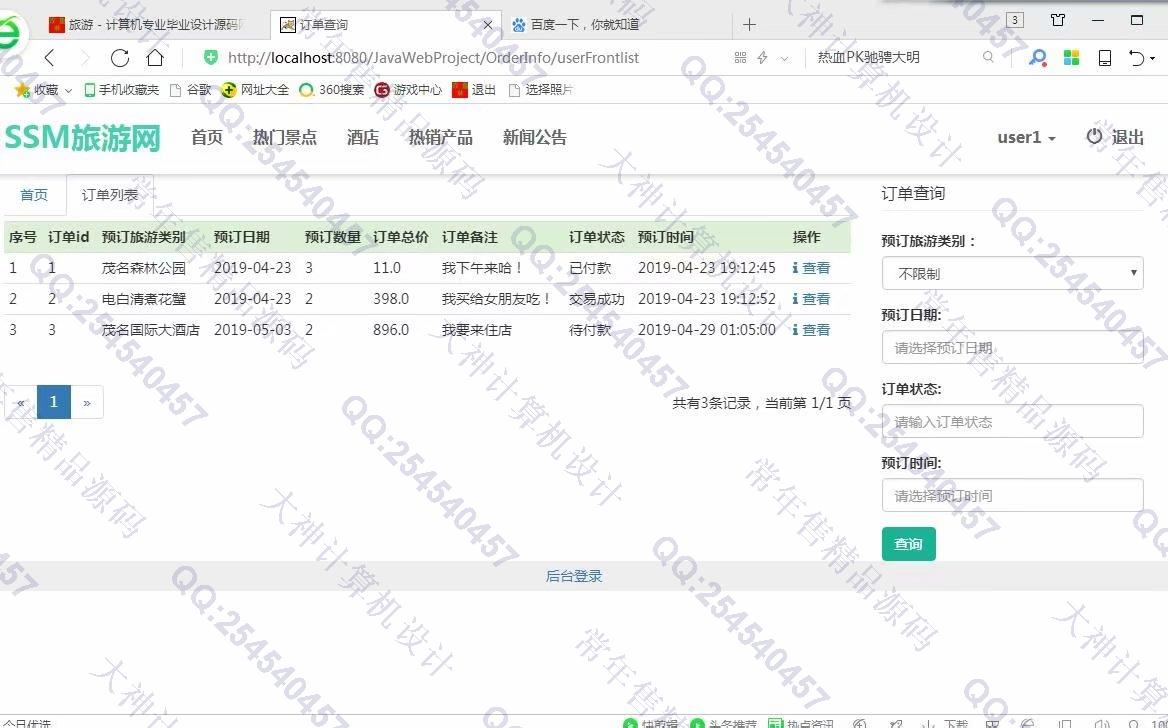Click the 预订日期 date input field
This screenshot has width=1168, height=728.
pyautogui.click(x=1012, y=347)
